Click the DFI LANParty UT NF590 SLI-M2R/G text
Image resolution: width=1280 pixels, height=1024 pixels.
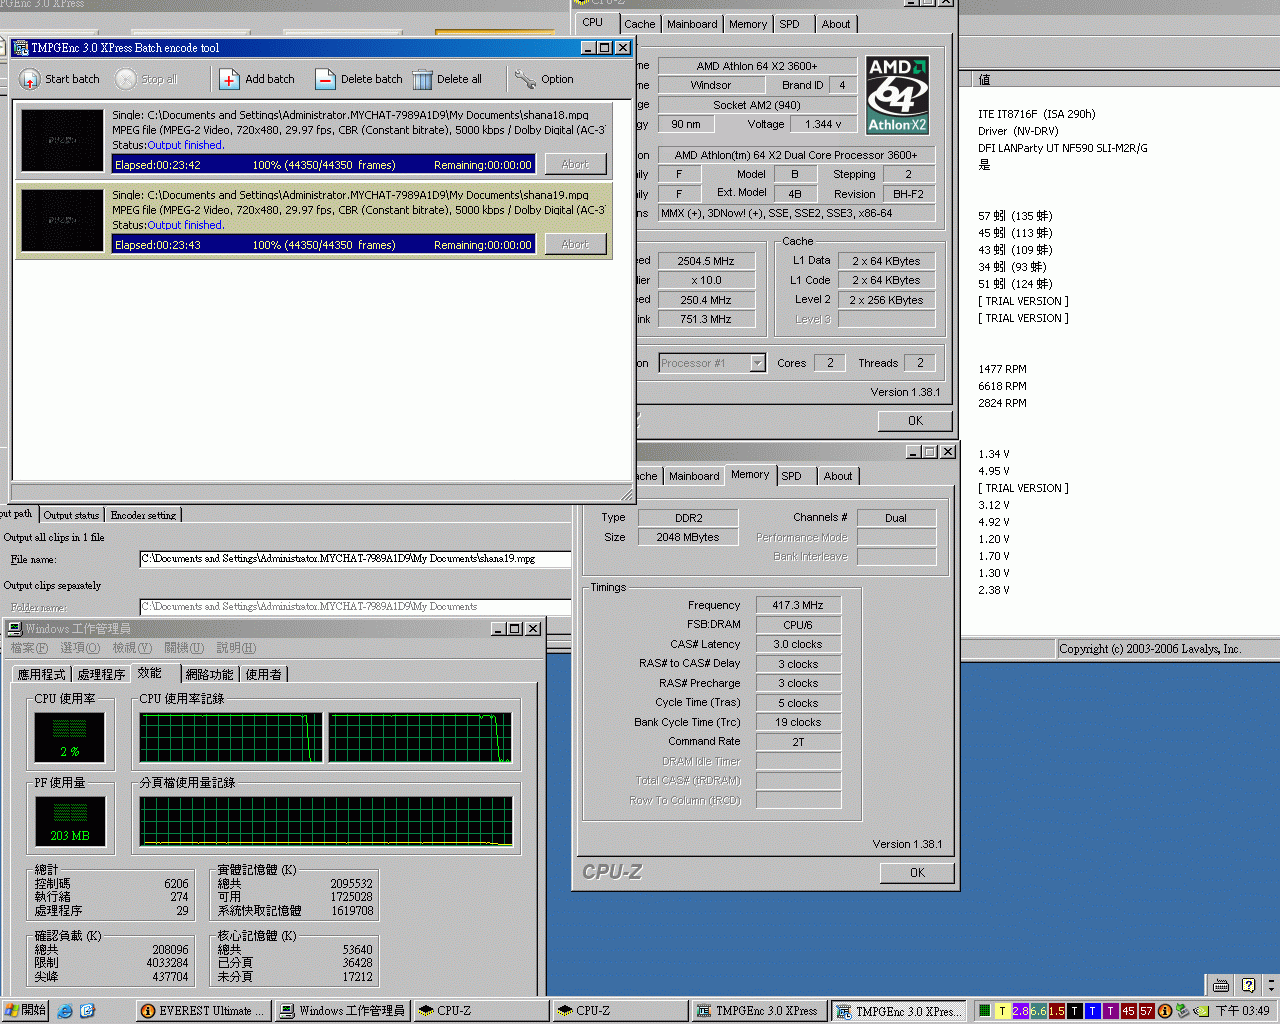[x=1062, y=148]
